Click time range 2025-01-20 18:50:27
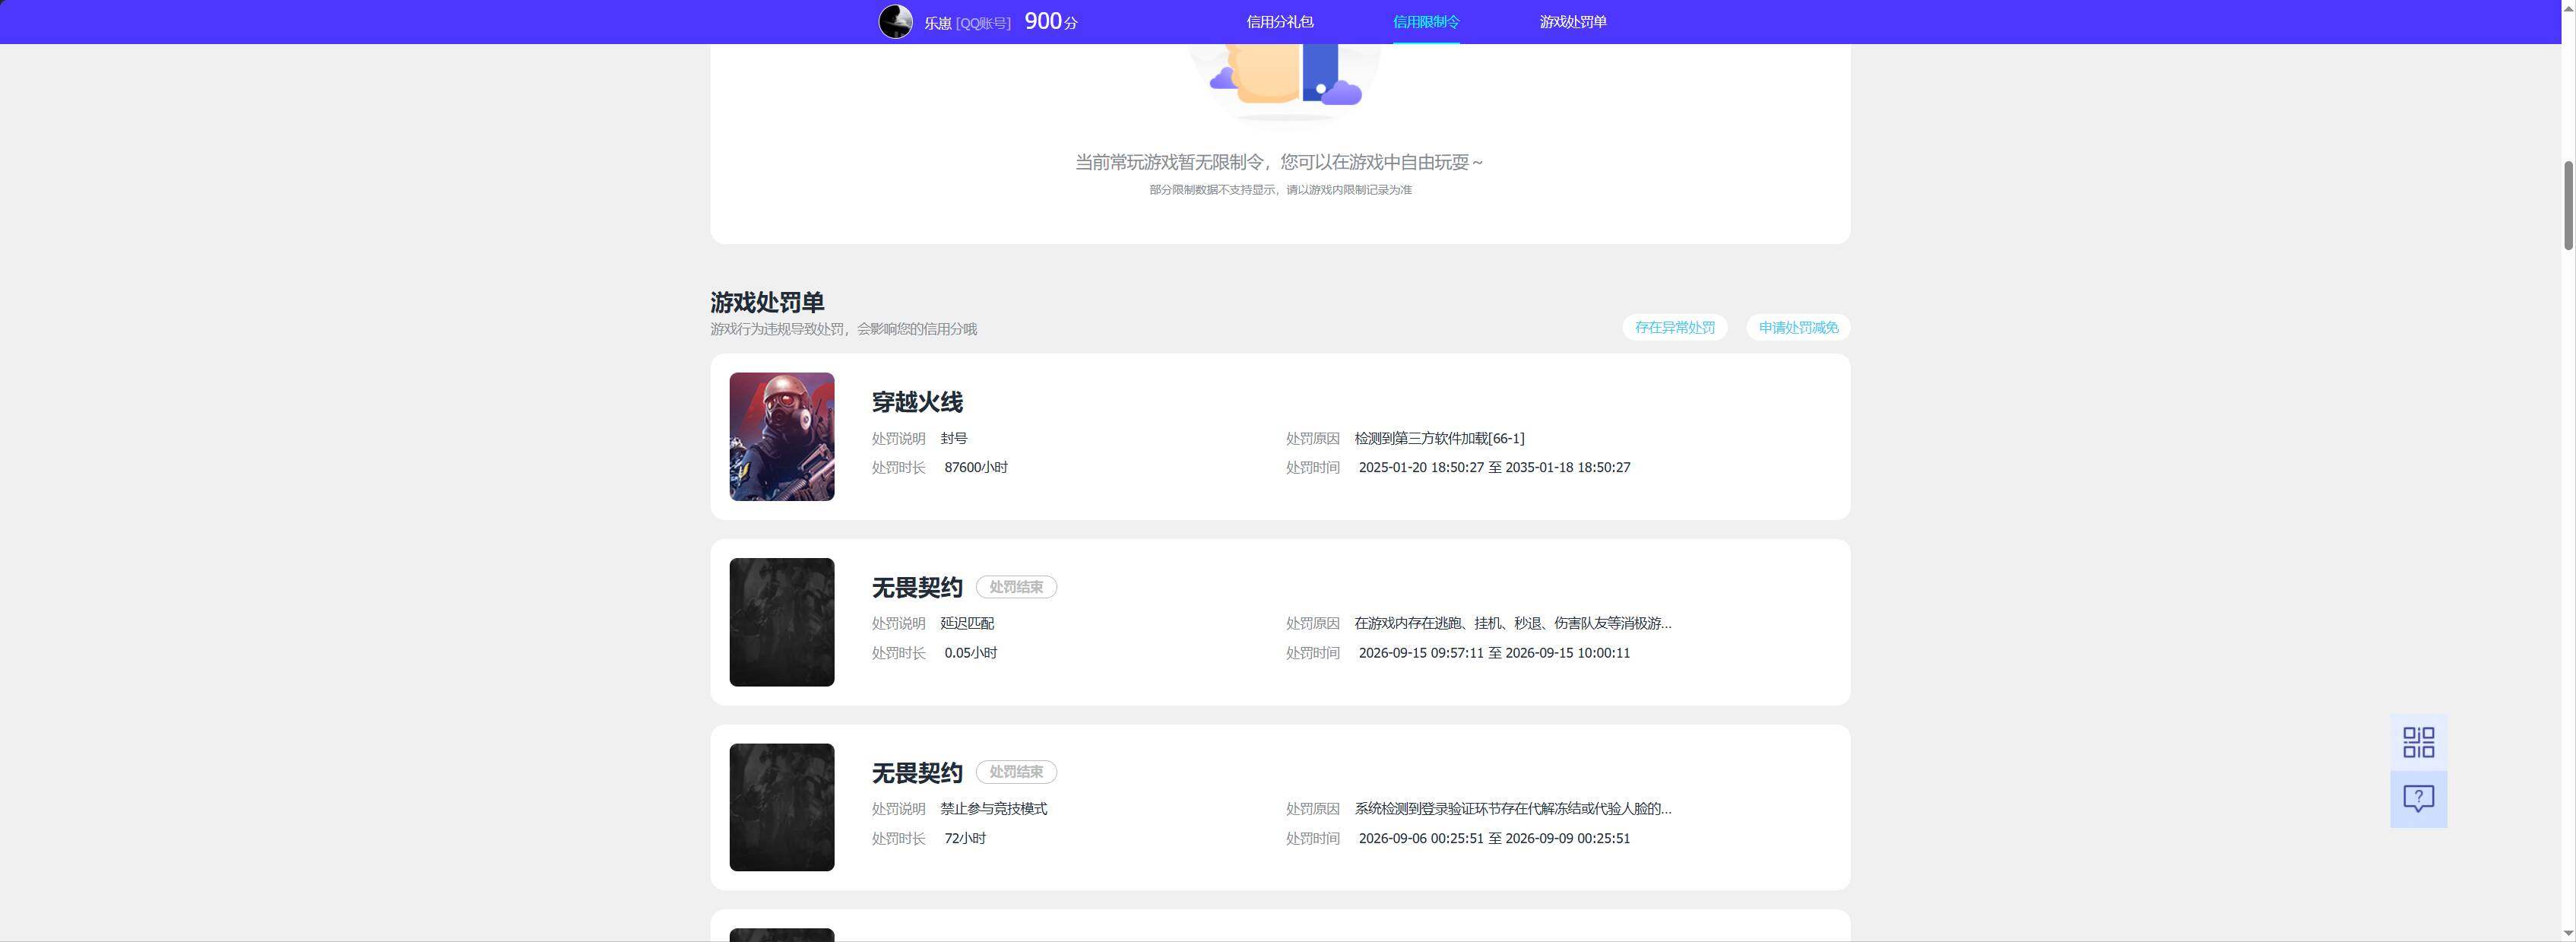This screenshot has height=942, width=2576. coord(1494,467)
